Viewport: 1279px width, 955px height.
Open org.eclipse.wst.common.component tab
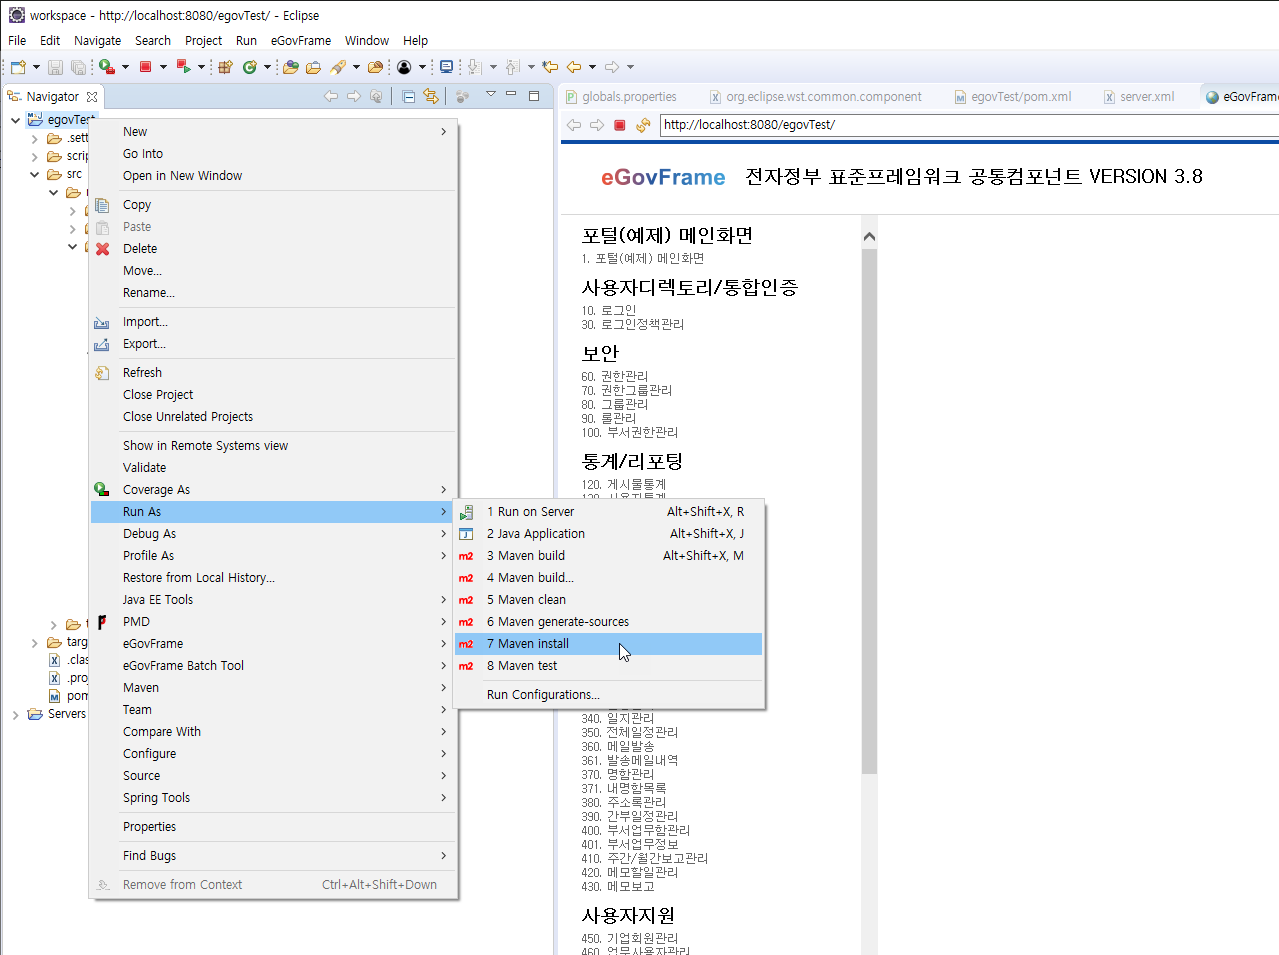coord(816,97)
